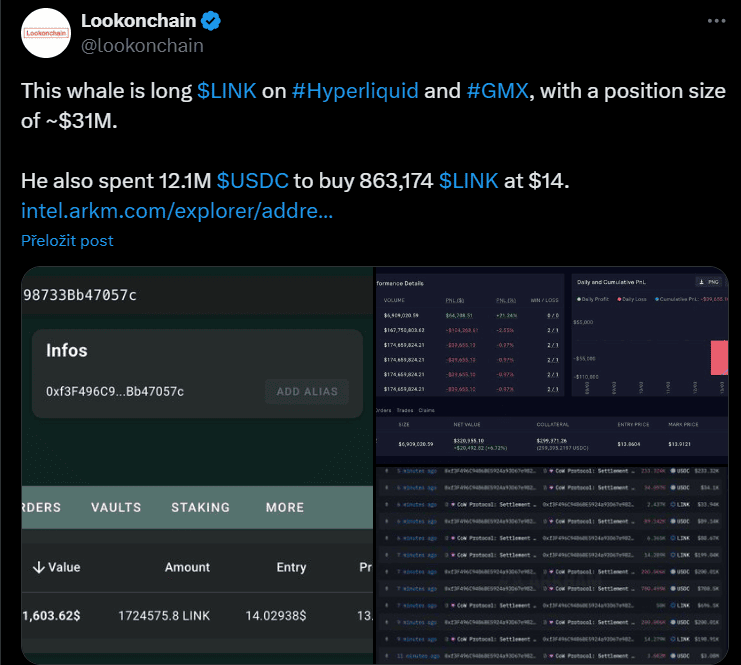Image resolution: width=741 pixels, height=665 pixels.
Task: Click the Přeložit post translate link
Action: [67, 240]
